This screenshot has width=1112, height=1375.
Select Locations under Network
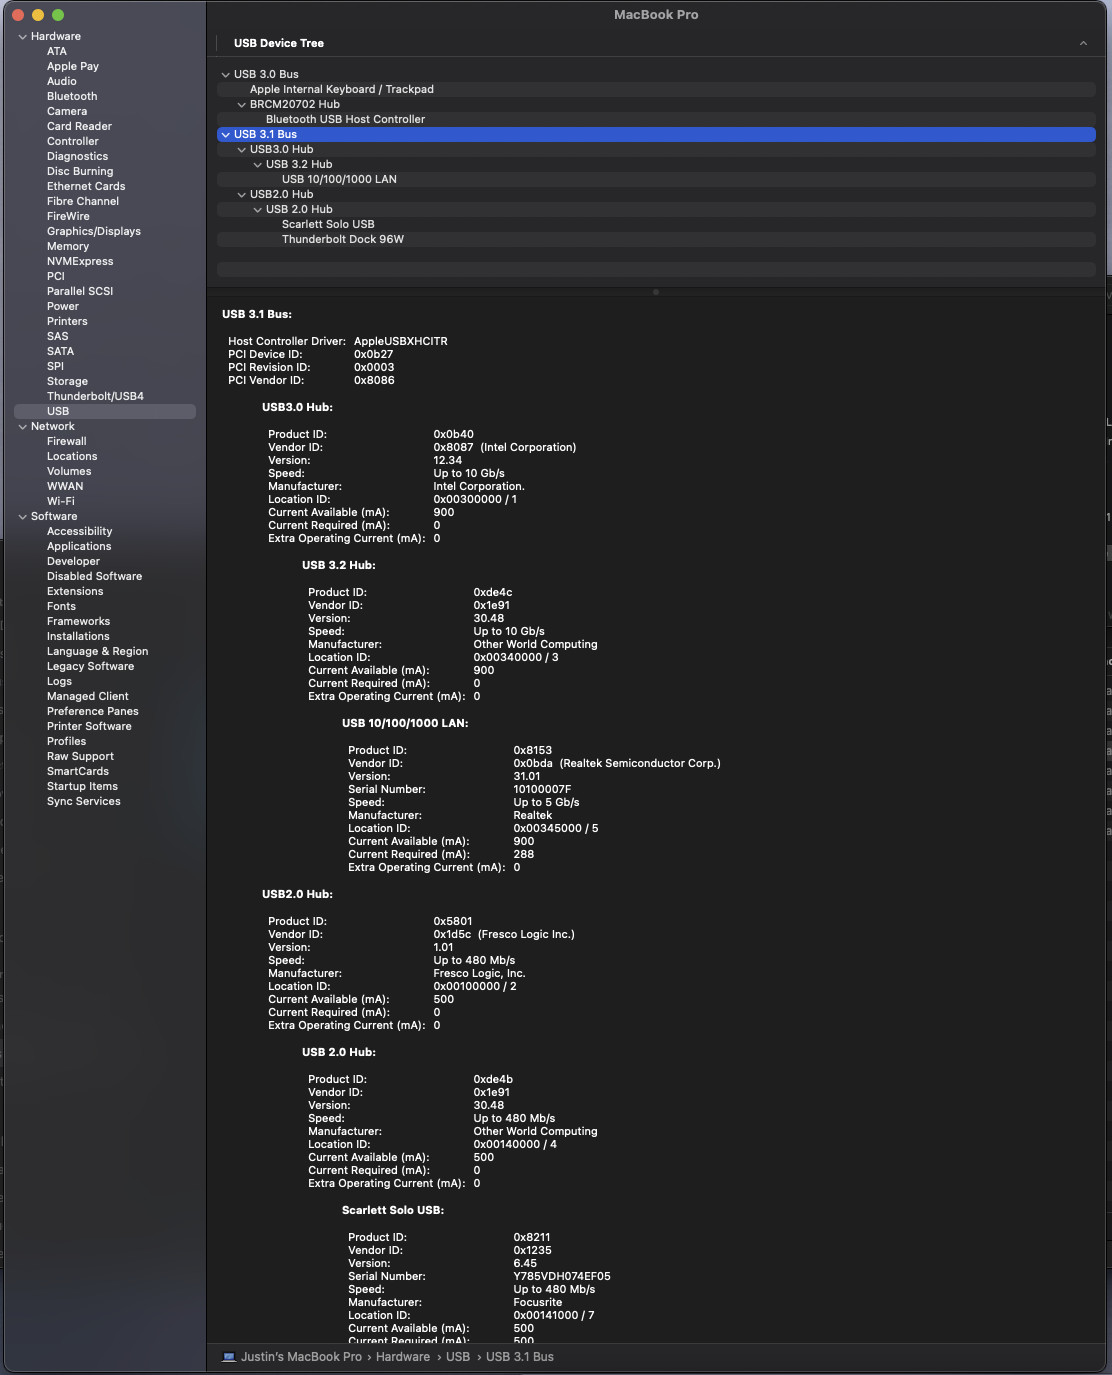(x=72, y=457)
